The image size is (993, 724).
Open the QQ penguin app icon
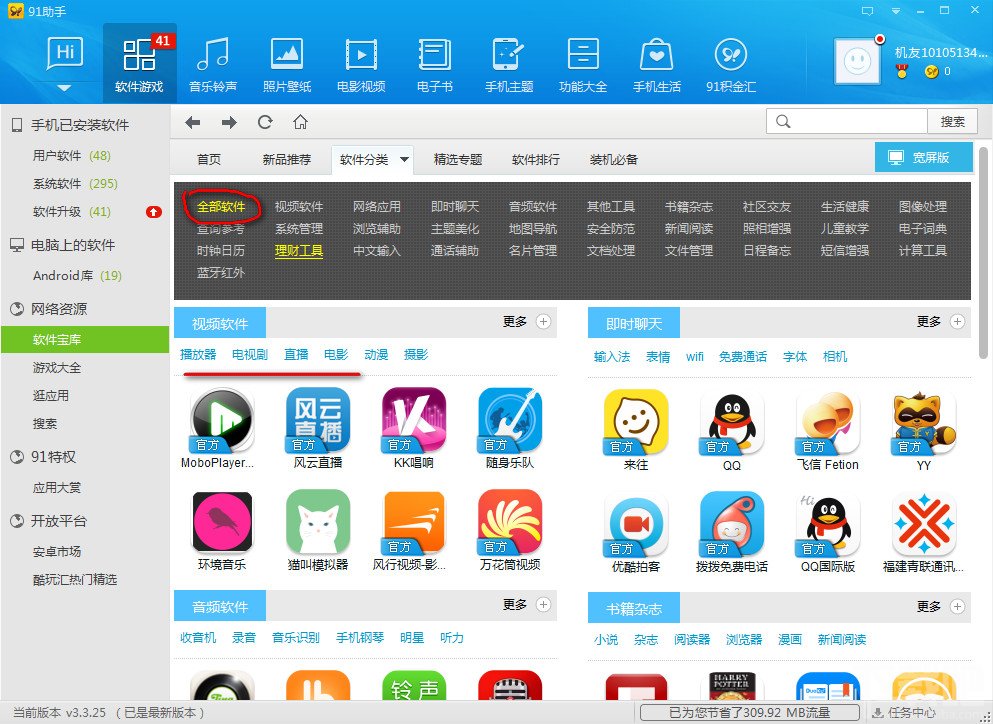point(732,422)
